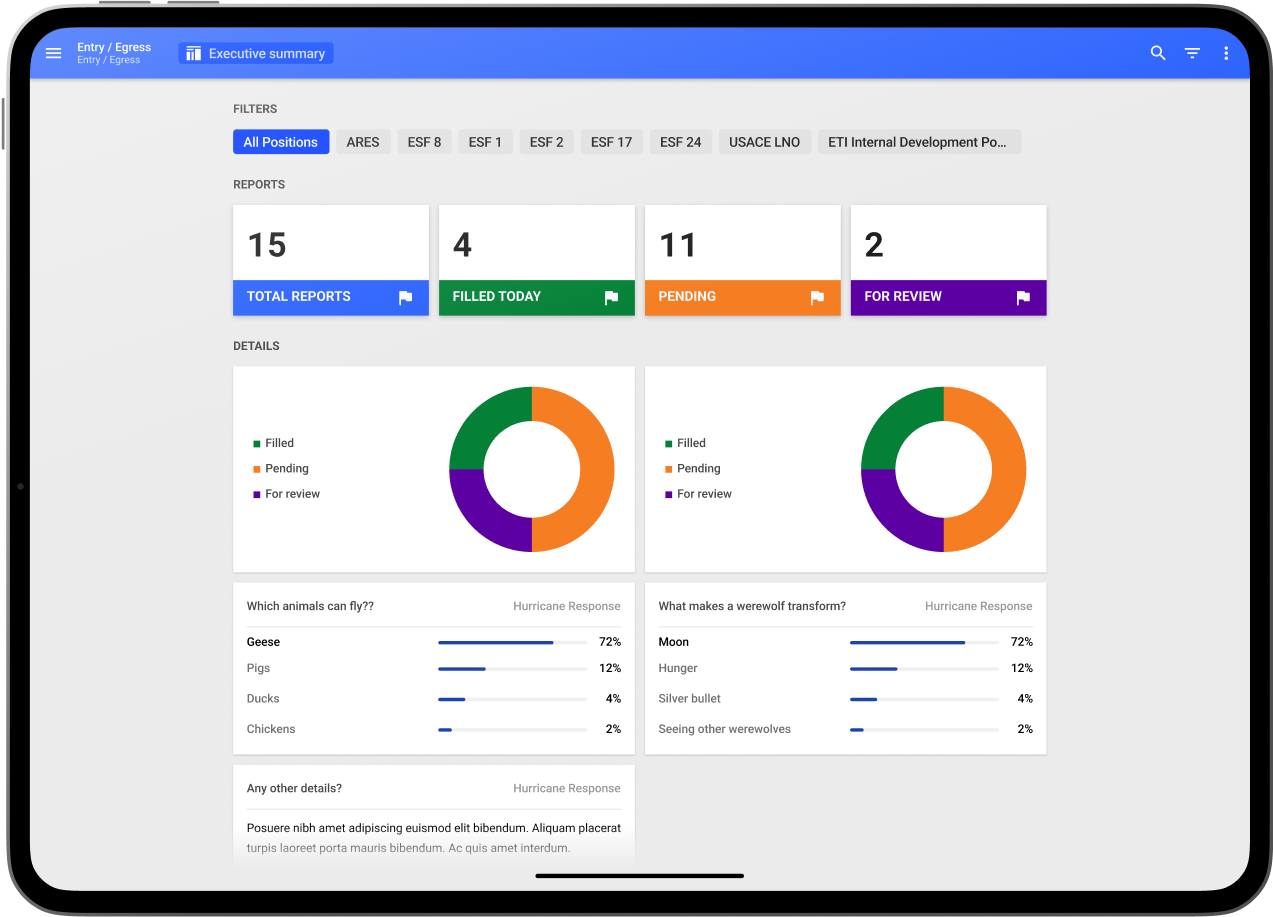The width and height of the screenshot is (1273, 917).
Task: Click the Pending legend in right chart
Action: point(698,469)
